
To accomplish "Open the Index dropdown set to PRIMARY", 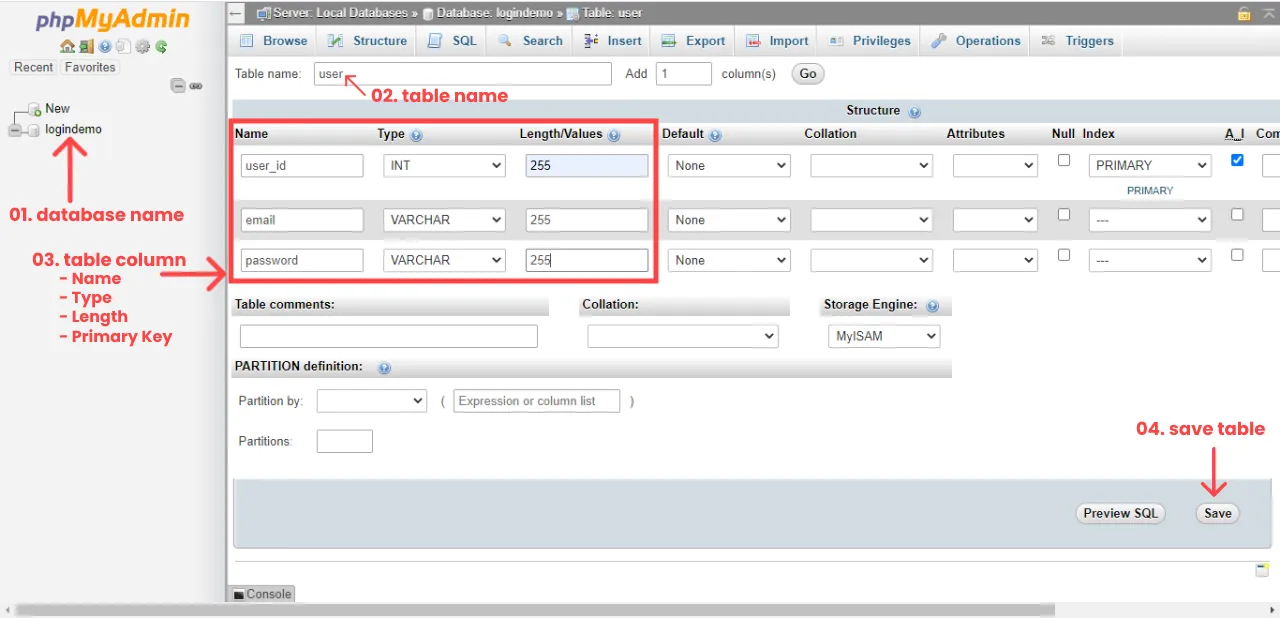I will [x=1149, y=164].
